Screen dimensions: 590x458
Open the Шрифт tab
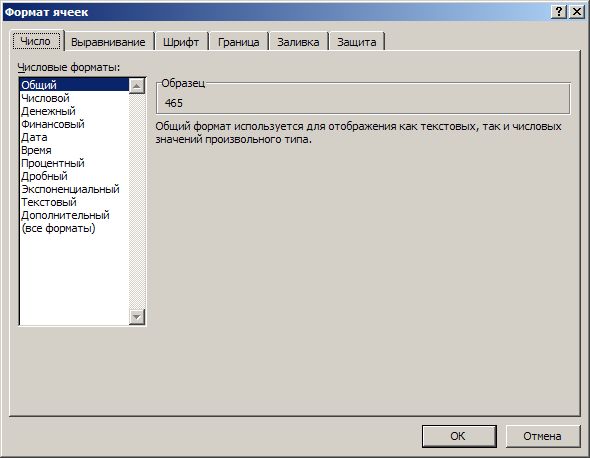coord(181,42)
